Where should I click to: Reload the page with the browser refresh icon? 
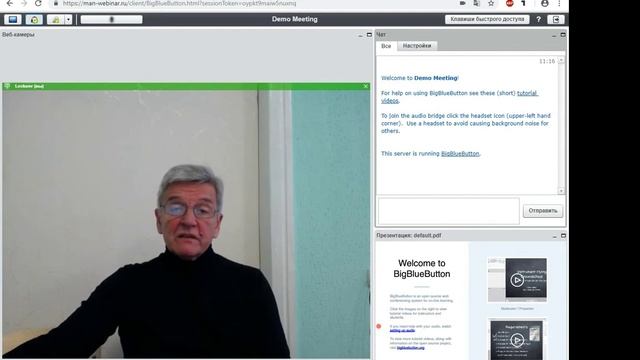[38, 4]
